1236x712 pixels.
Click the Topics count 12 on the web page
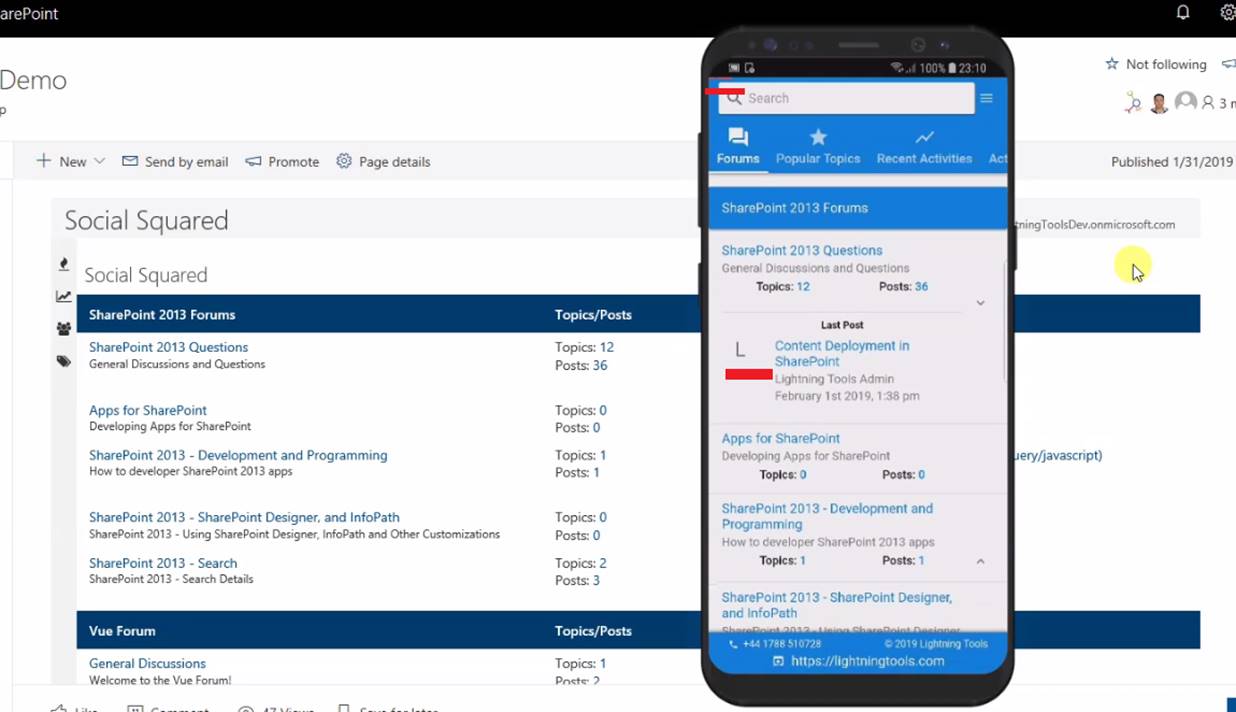click(x=607, y=347)
